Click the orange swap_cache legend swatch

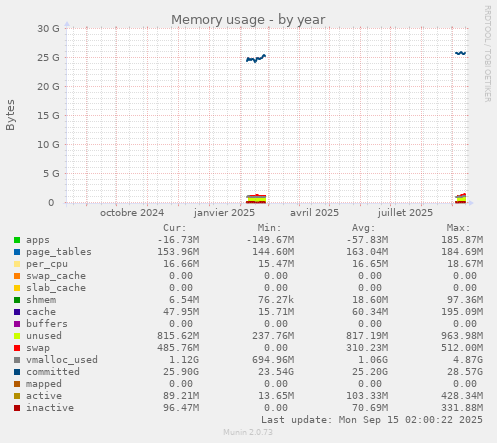pos(17,276)
